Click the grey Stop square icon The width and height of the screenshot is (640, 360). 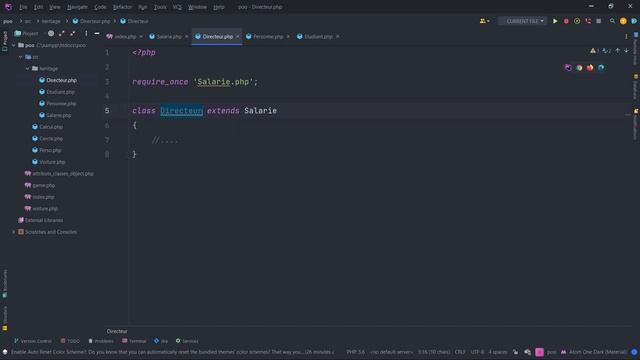pos(598,21)
